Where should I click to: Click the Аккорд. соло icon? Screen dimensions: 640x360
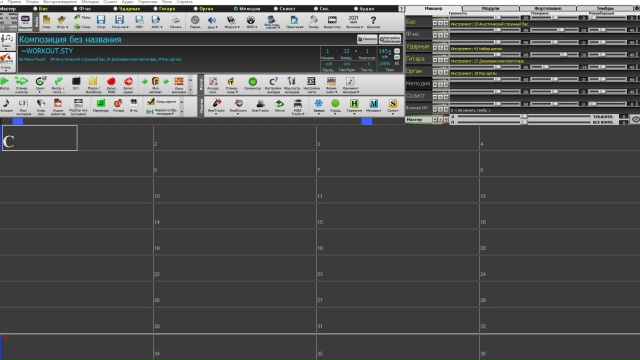click(x=213, y=84)
